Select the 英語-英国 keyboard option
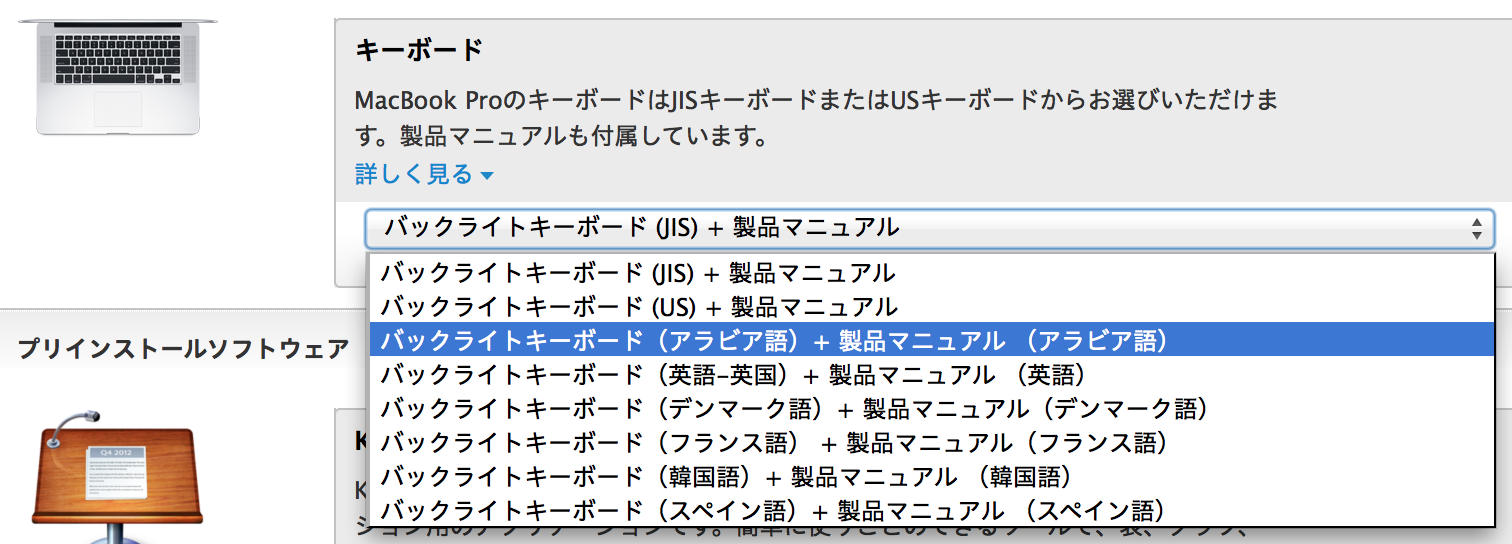Image resolution: width=1512 pixels, height=544 pixels. (933, 374)
